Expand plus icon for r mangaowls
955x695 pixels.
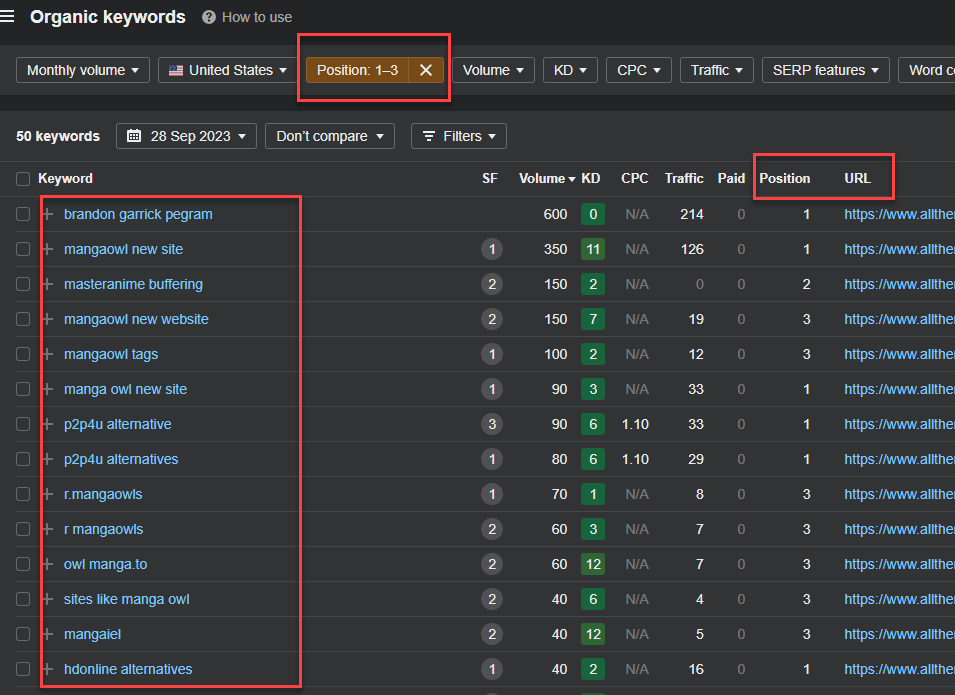[48, 529]
